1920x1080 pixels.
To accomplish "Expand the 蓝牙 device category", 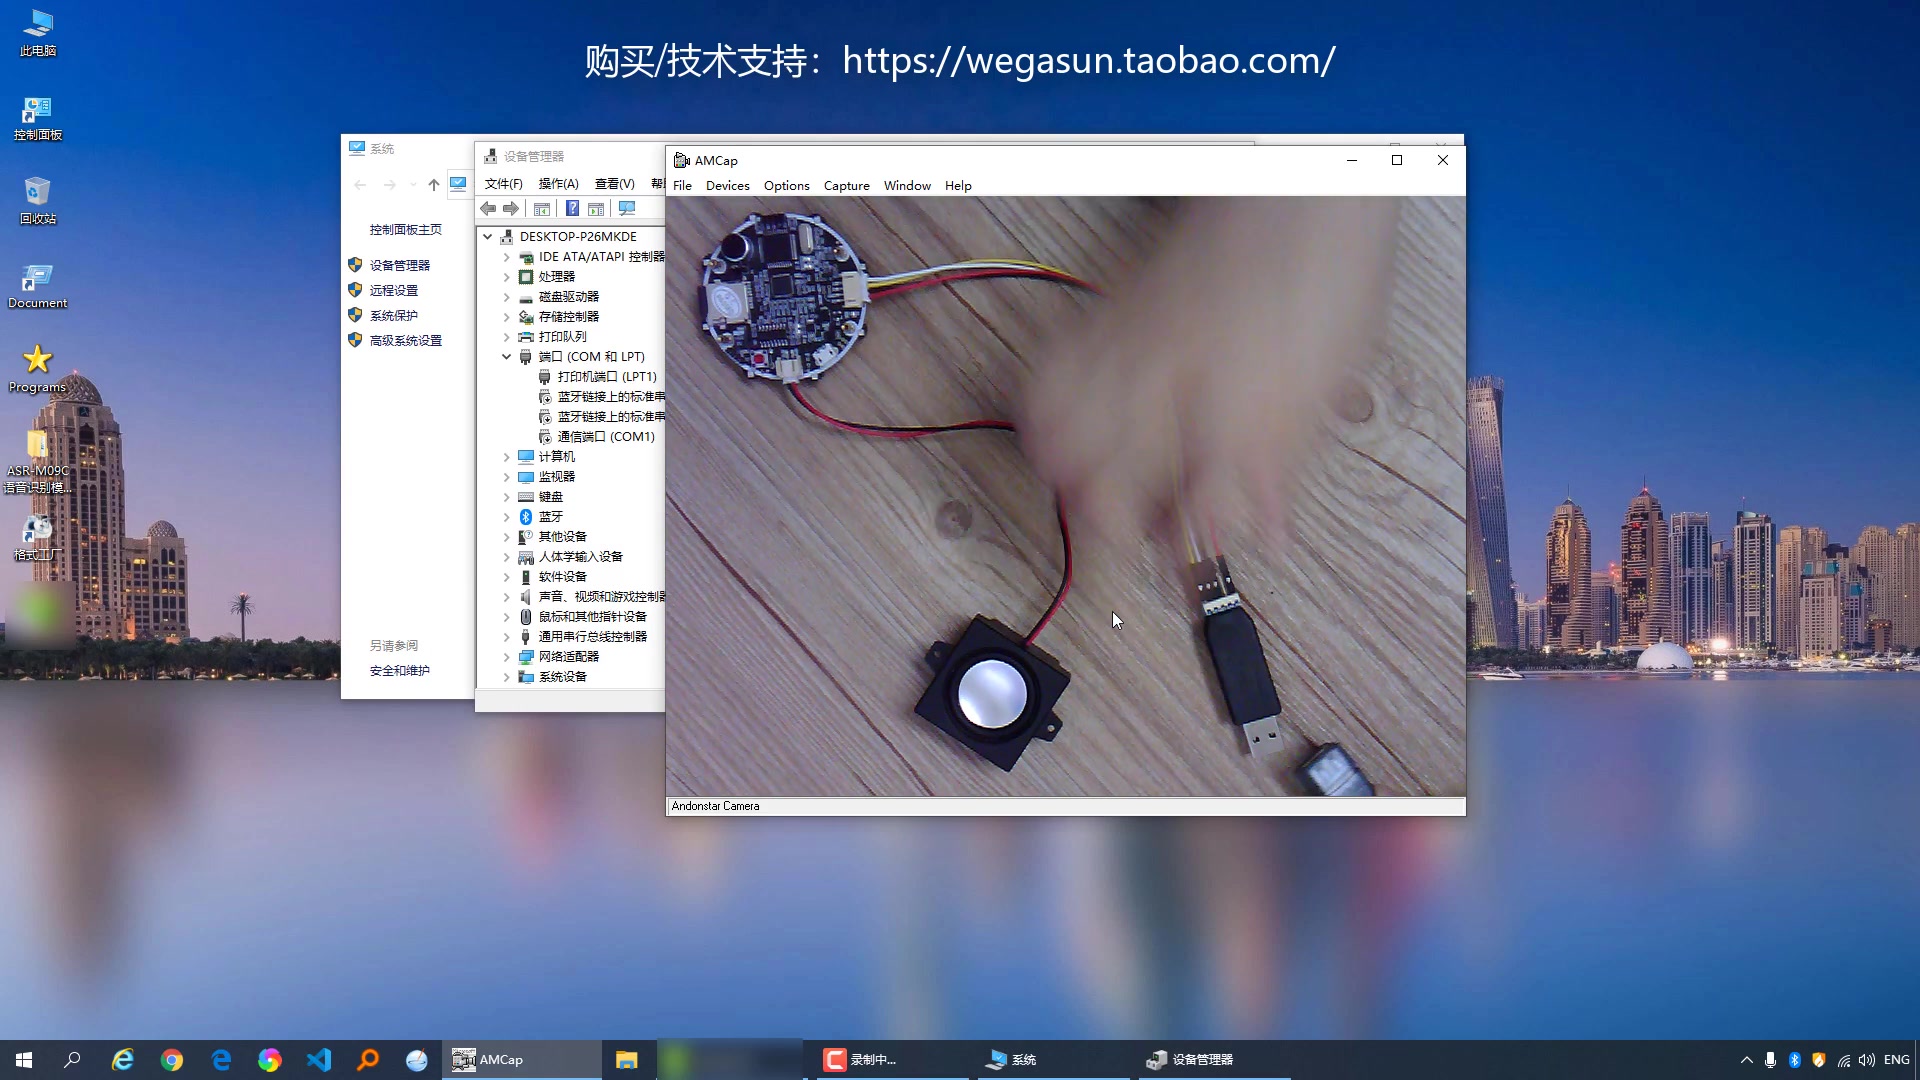I will pyautogui.click(x=506, y=516).
